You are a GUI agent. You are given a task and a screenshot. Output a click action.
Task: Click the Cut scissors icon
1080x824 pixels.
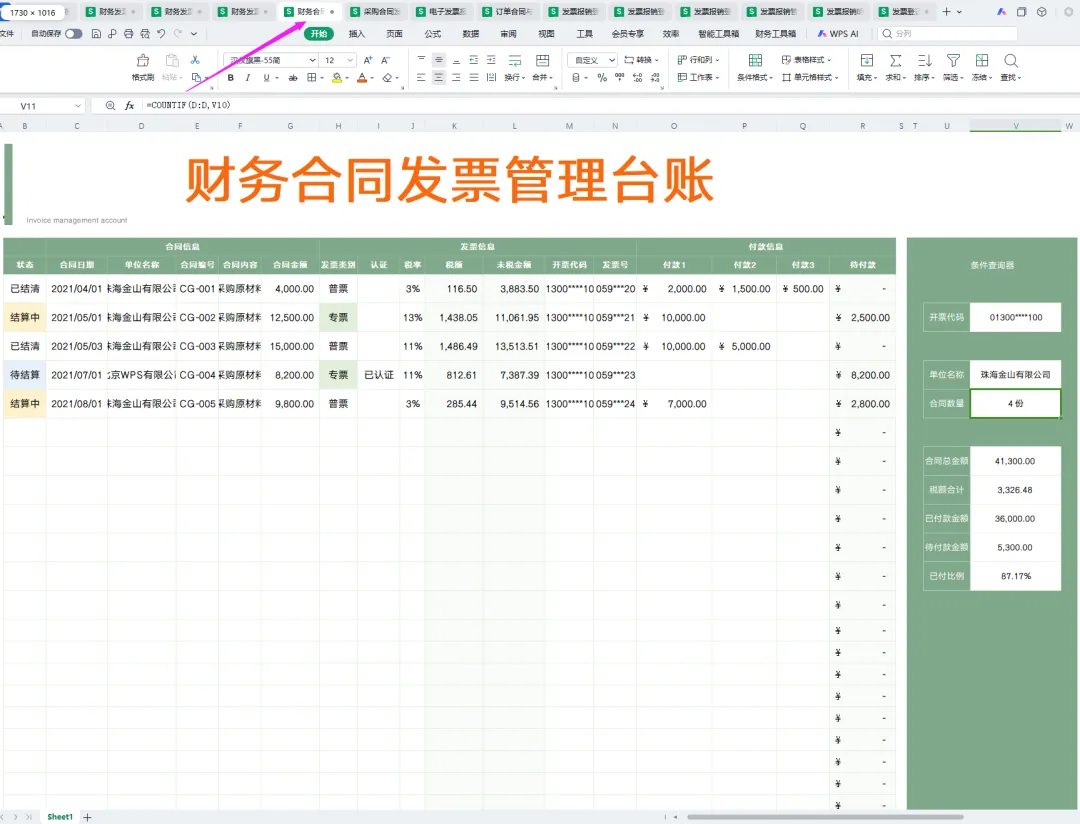(195, 60)
